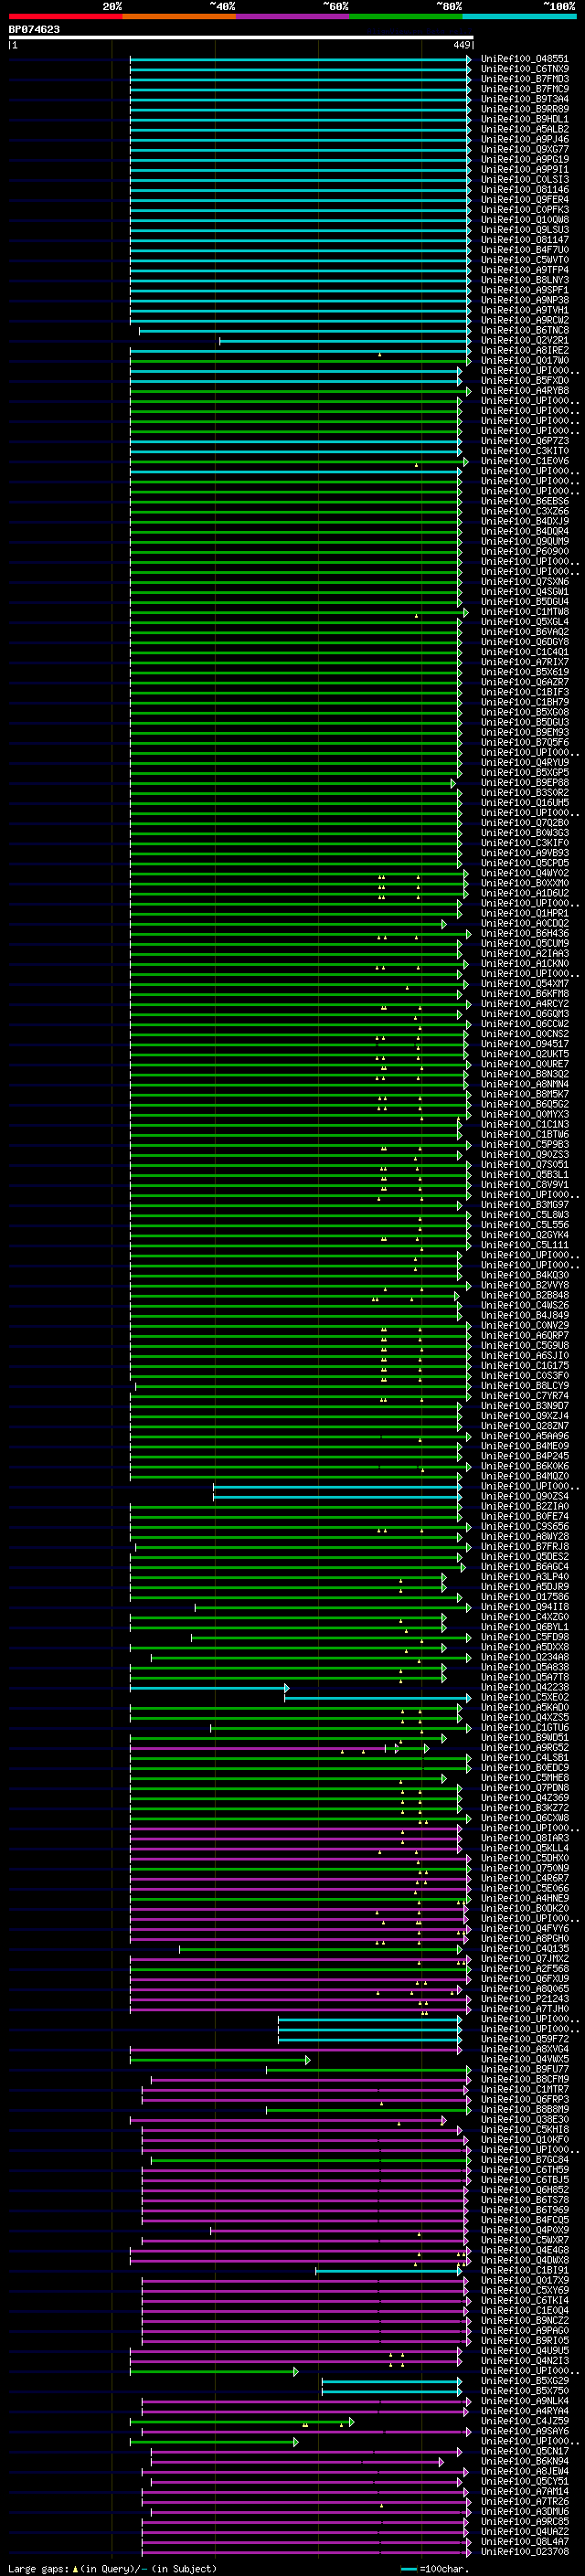Screen dimensions: 585x2576
Task: Select hit UniRef100_B7FMD3
Action: 524,80
